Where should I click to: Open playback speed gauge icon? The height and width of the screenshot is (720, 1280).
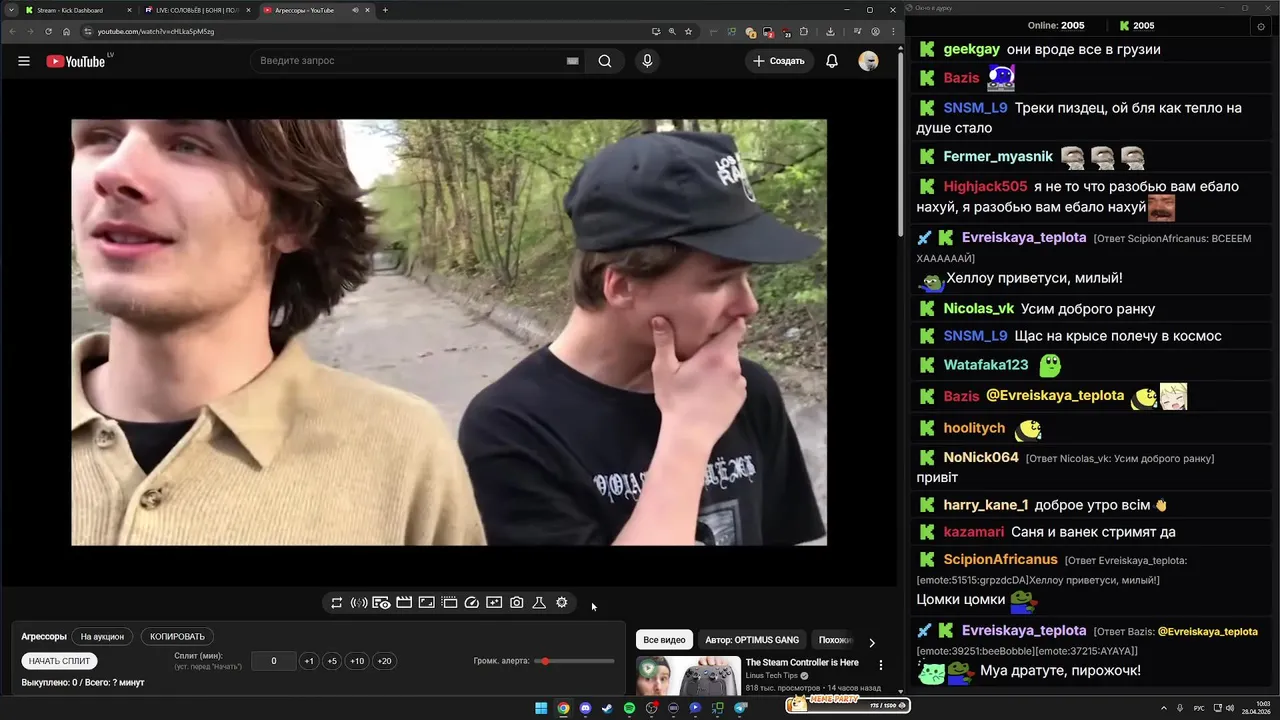coord(472,603)
